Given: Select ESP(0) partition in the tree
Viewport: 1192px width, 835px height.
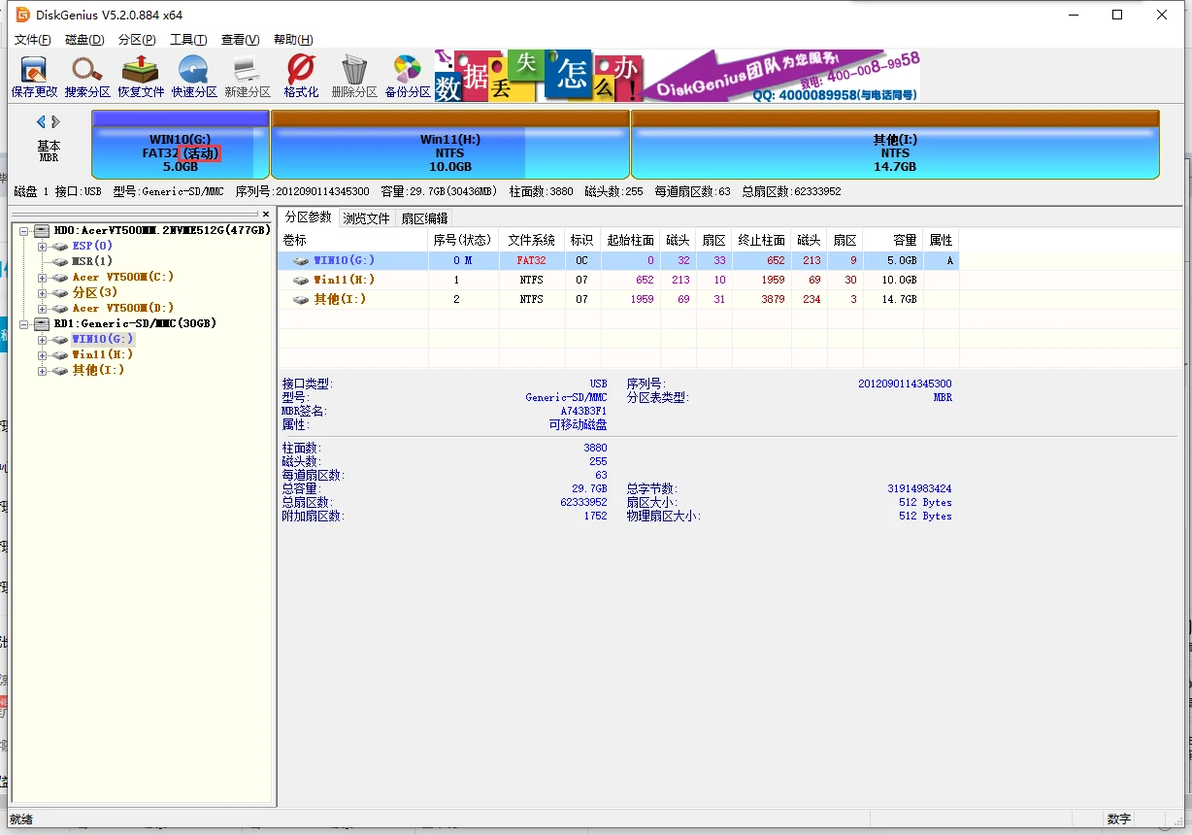Looking at the screenshot, I should pos(92,246).
